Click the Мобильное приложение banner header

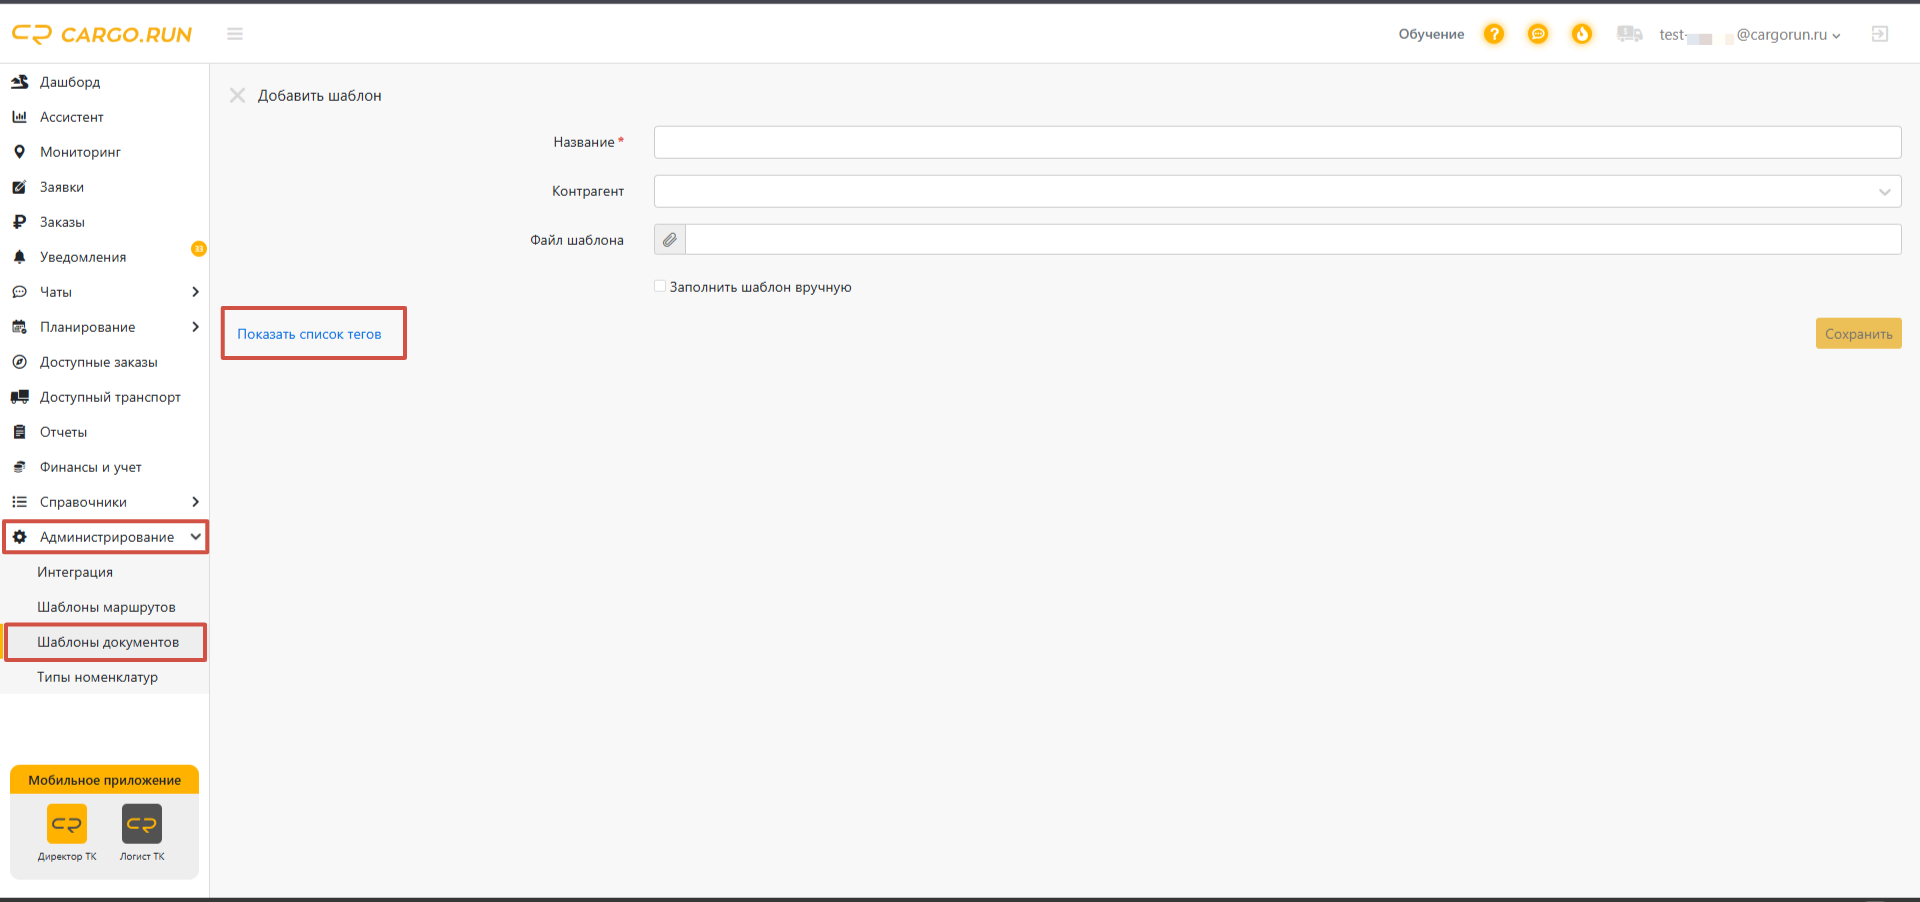point(105,780)
